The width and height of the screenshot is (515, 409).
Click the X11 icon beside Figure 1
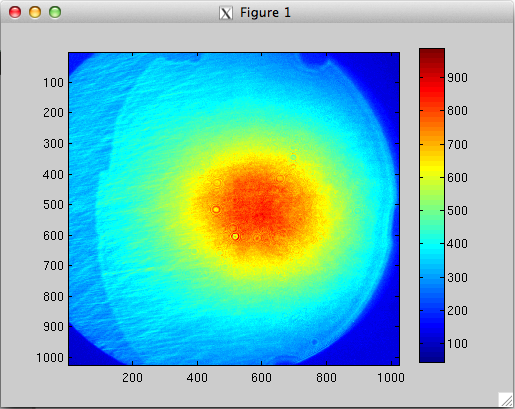coord(226,13)
